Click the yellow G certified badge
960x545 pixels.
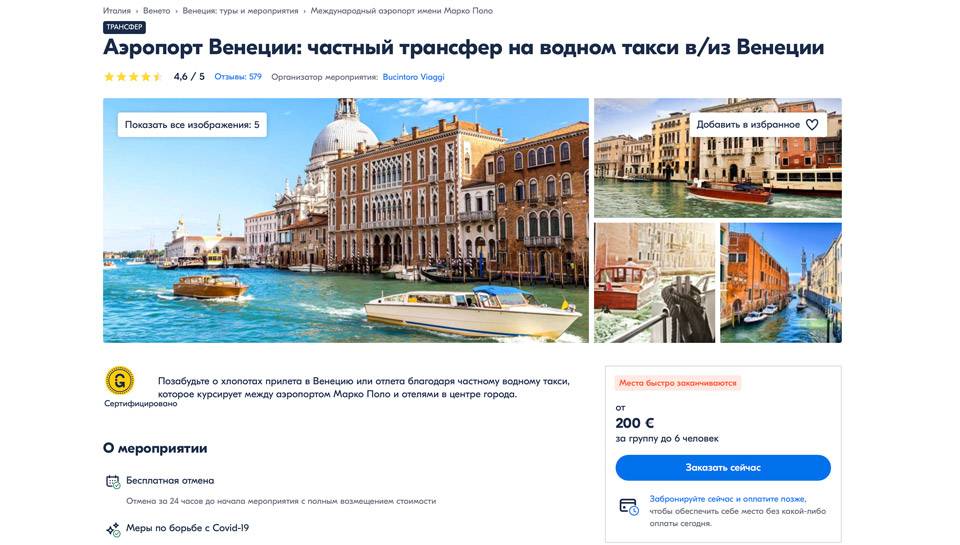[119, 380]
